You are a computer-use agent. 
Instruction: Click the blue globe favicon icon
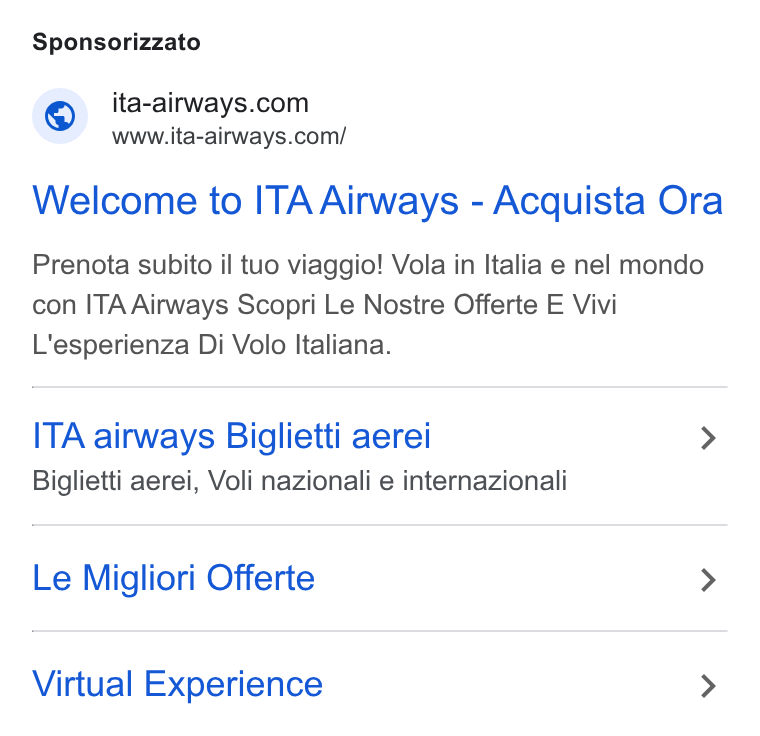coord(60,116)
